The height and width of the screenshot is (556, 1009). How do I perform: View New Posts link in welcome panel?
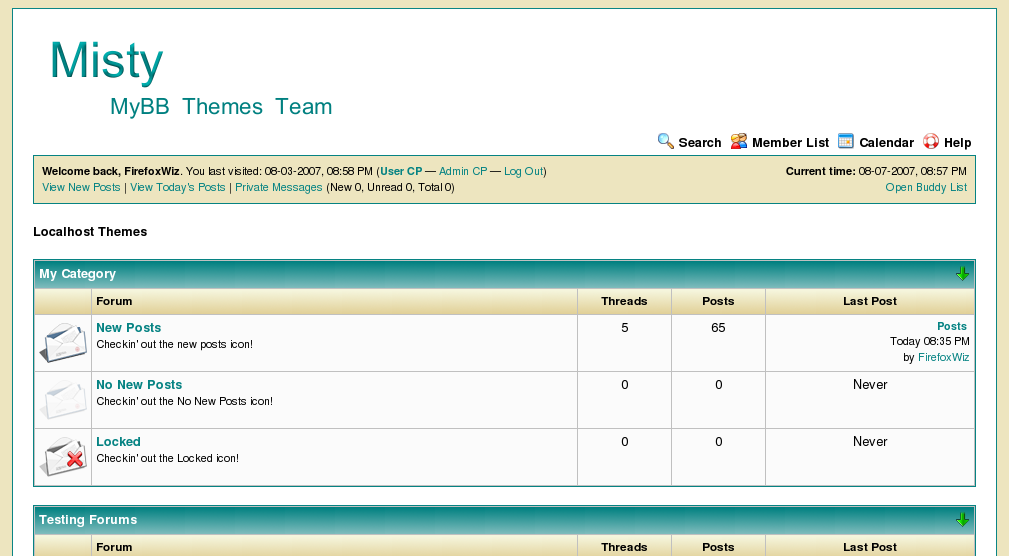[81, 188]
